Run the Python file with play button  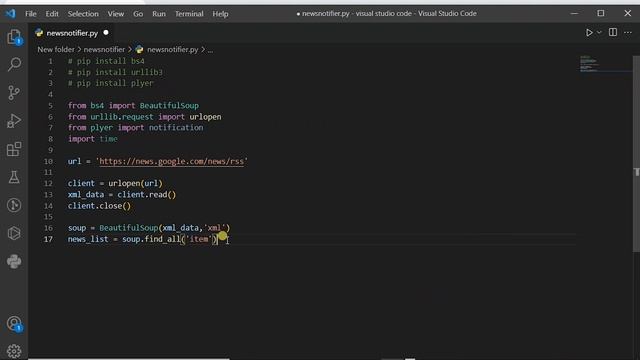pos(589,33)
